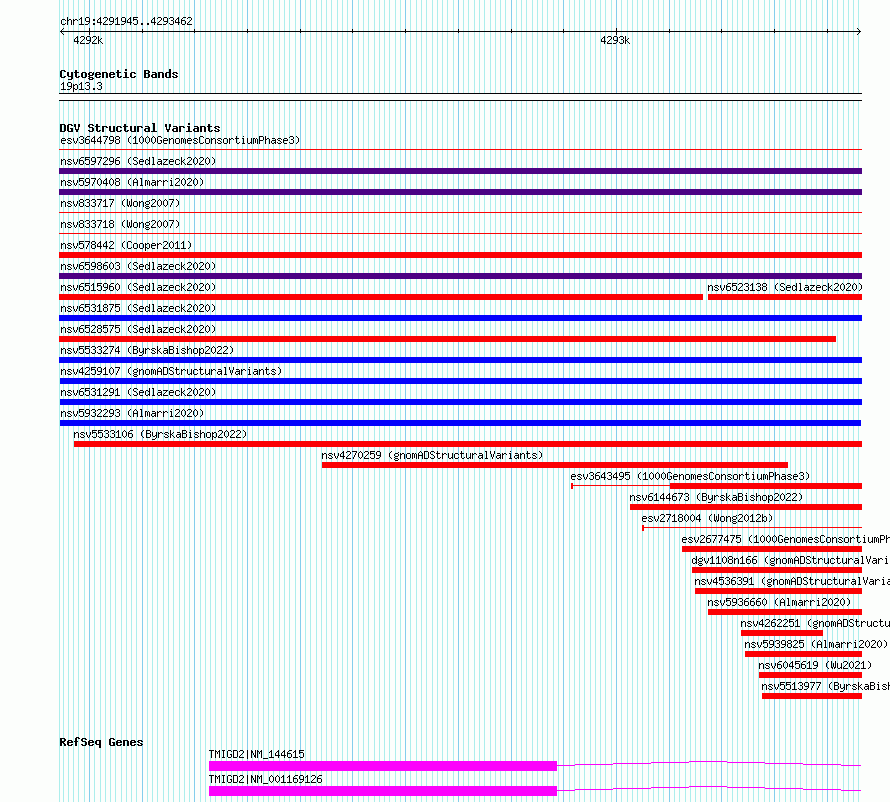Viewport: 890px width, 802px height.
Task: Click the chr19:4291945..4293462 coordinate label
Action: (x=127, y=21)
